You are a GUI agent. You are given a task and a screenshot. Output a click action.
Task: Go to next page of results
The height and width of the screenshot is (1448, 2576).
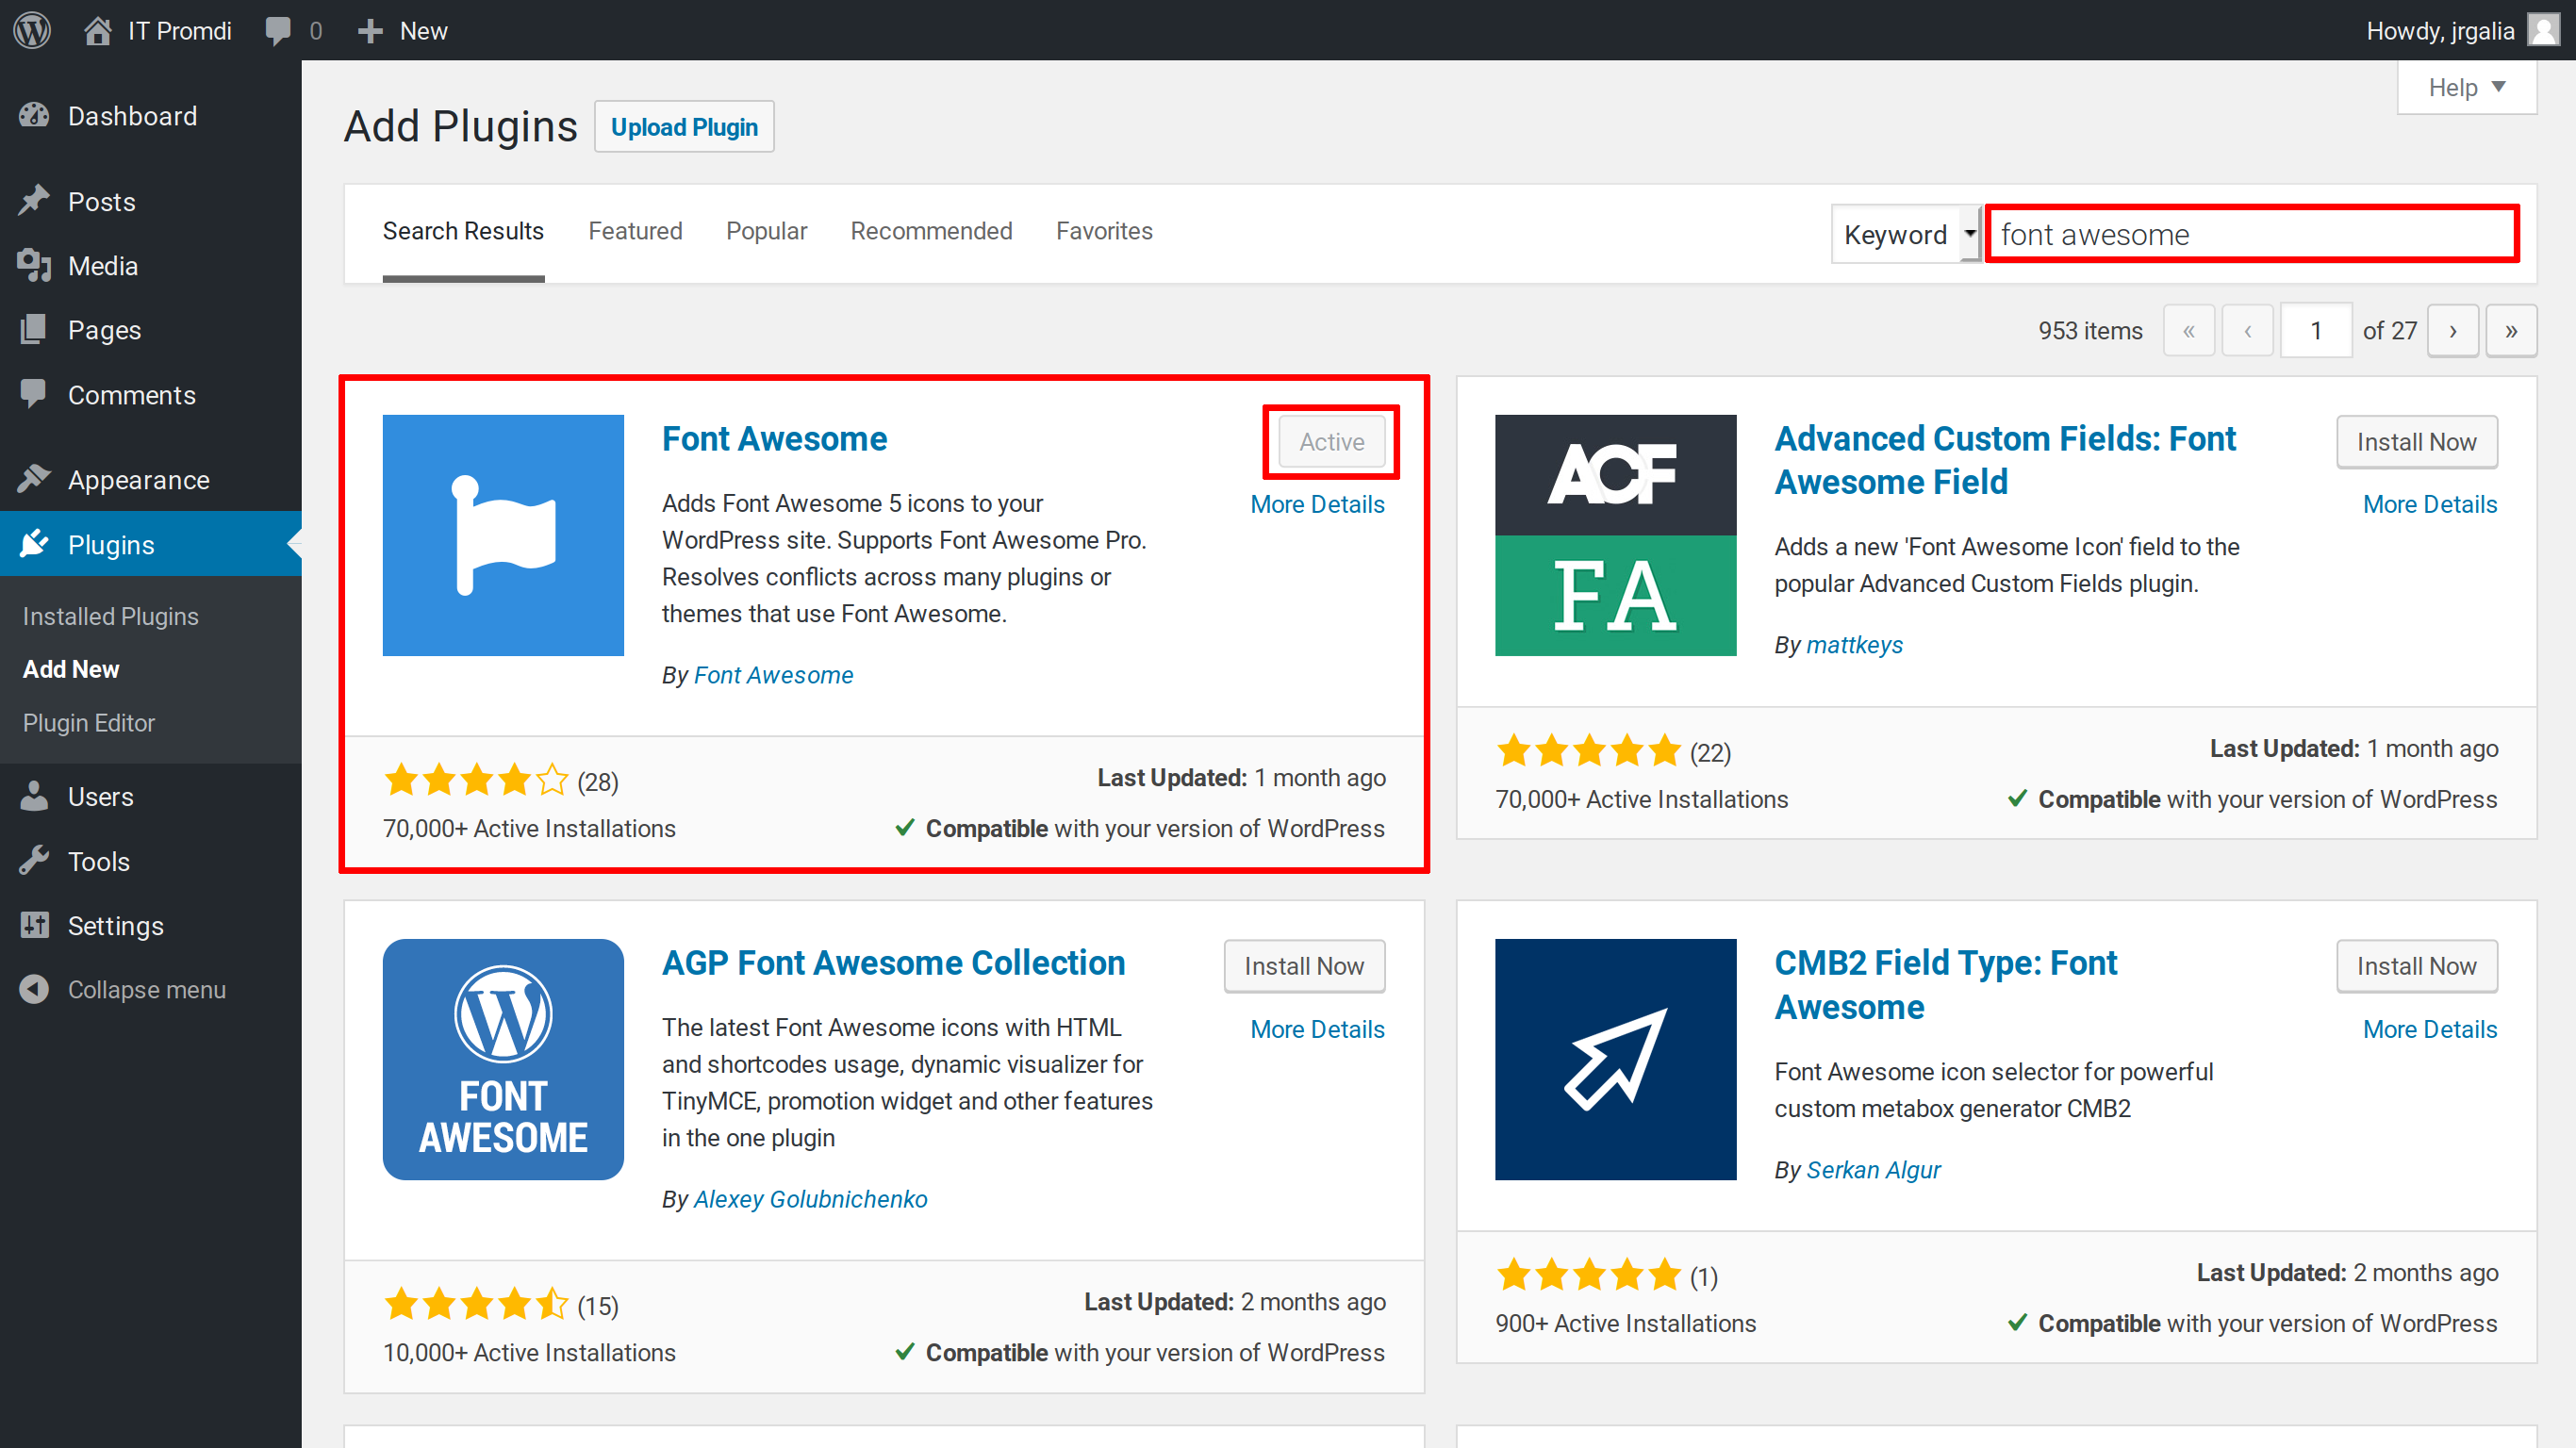[x=2453, y=331]
